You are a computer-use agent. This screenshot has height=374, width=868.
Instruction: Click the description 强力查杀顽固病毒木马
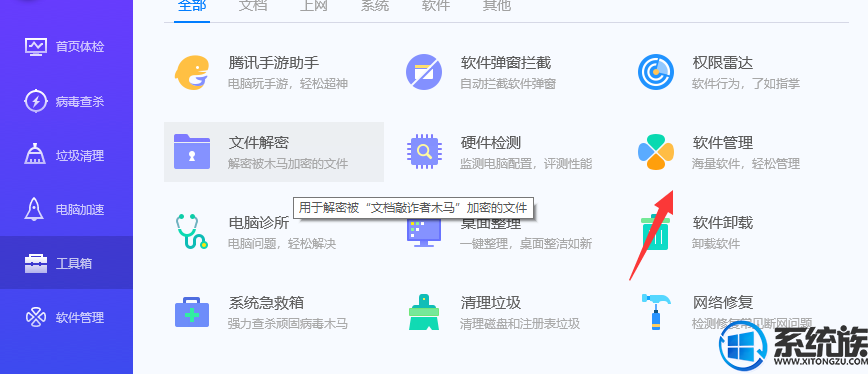288,324
